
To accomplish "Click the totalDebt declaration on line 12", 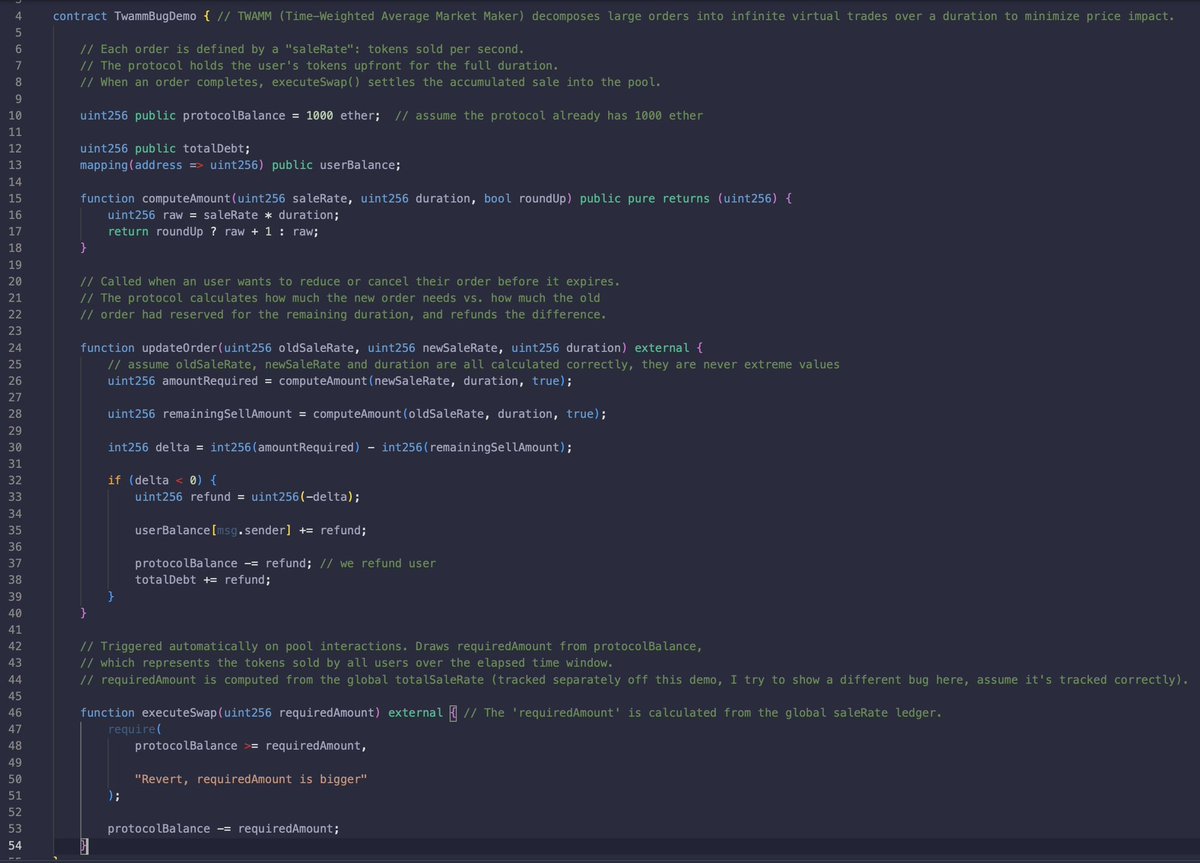I will (x=164, y=149).
